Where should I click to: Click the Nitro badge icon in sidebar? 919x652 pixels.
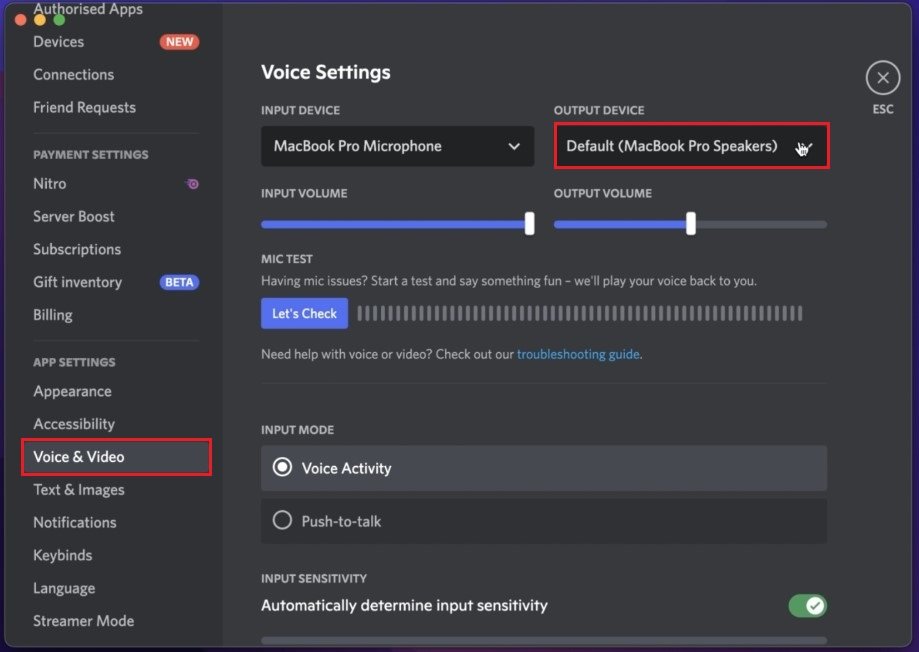pyautogui.click(x=192, y=184)
